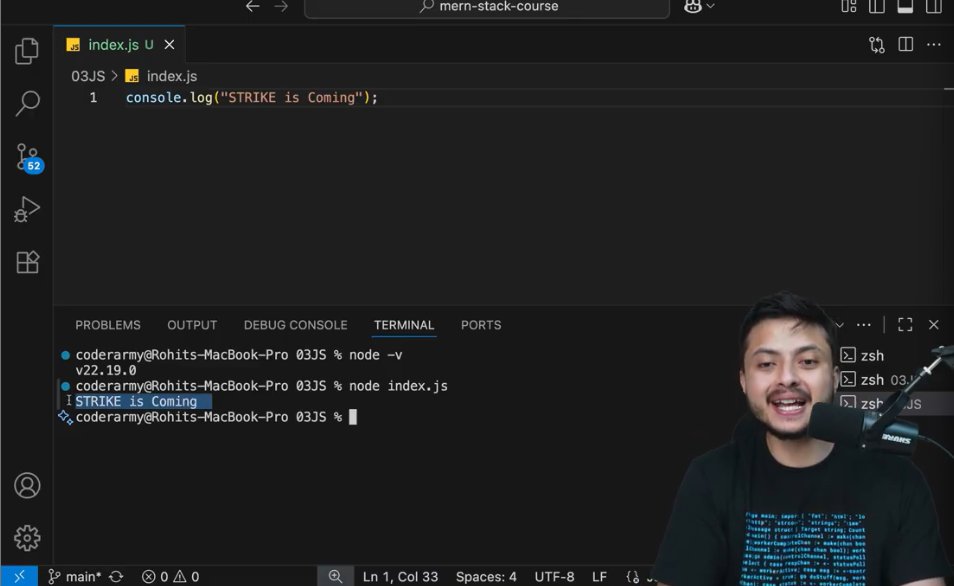The width and height of the screenshot is (954, 586).
Task: Switch to the PORTS tab
Action: point(481,325)
